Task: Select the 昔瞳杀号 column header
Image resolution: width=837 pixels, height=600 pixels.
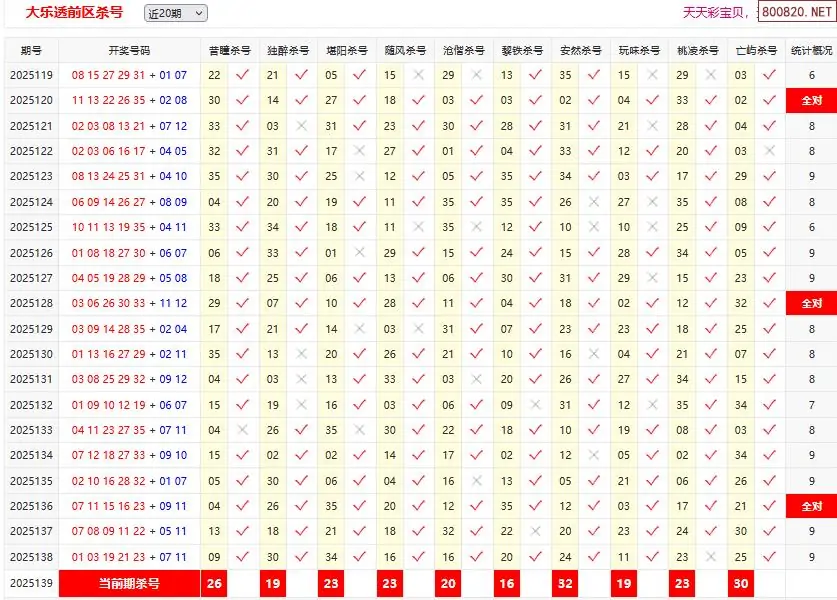Action: [229, 50]
